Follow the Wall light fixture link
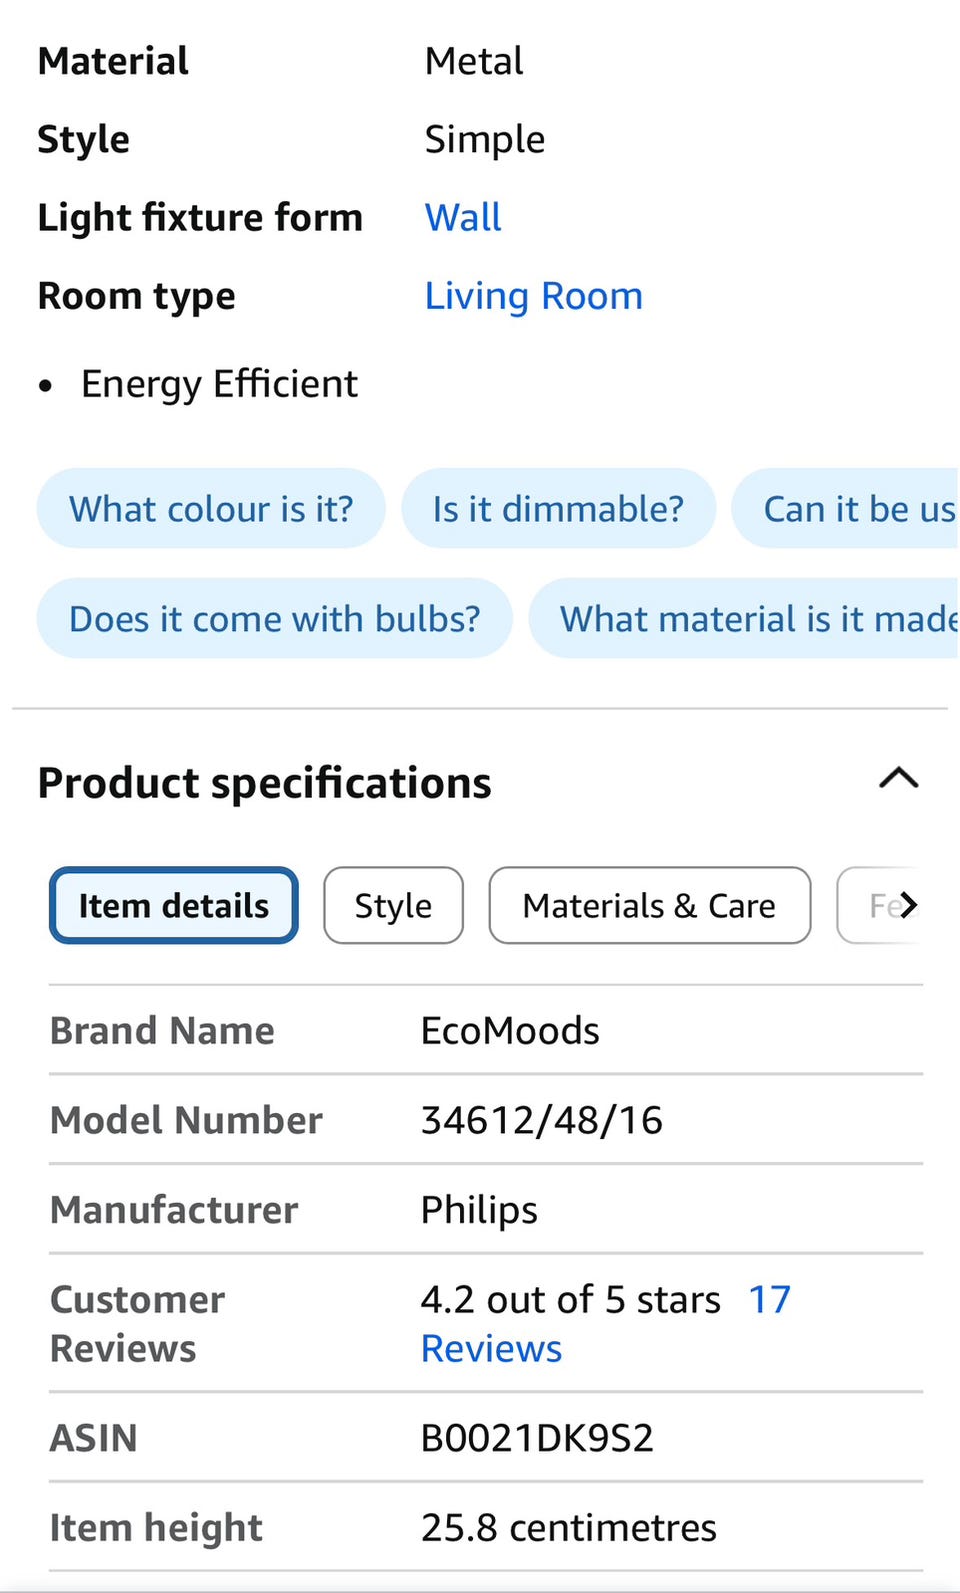The image size is (960, 1593). (463, 217)
